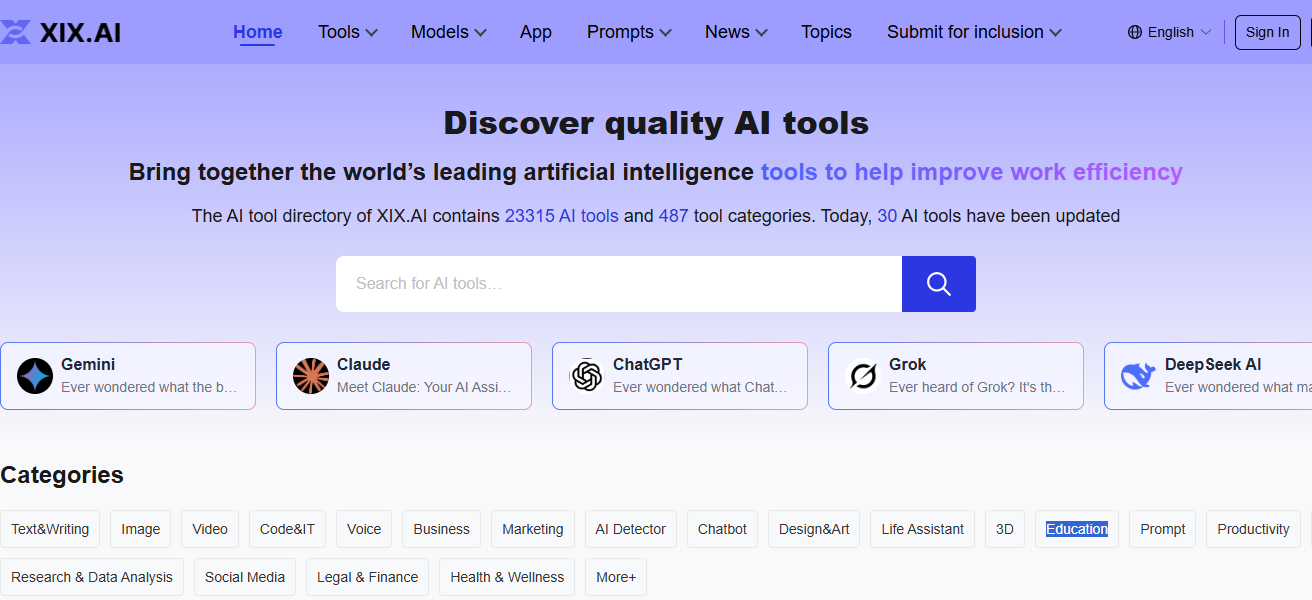Open the English language selector
The height and width of the screenshot is (600, 1312).
1172,31
